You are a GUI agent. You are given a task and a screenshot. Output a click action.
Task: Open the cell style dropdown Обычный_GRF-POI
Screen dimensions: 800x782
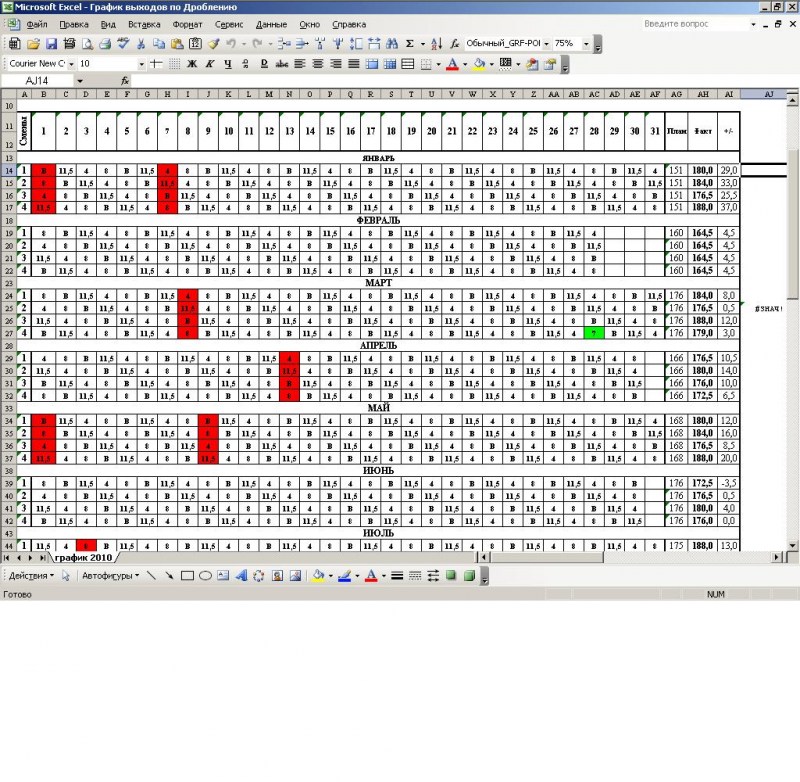point(546,44)
